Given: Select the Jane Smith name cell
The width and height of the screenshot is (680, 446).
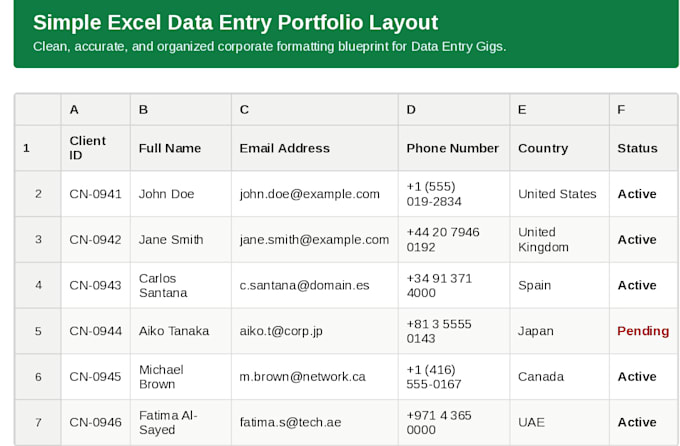Looking at the screenshot, I should (x=180, y=239).
